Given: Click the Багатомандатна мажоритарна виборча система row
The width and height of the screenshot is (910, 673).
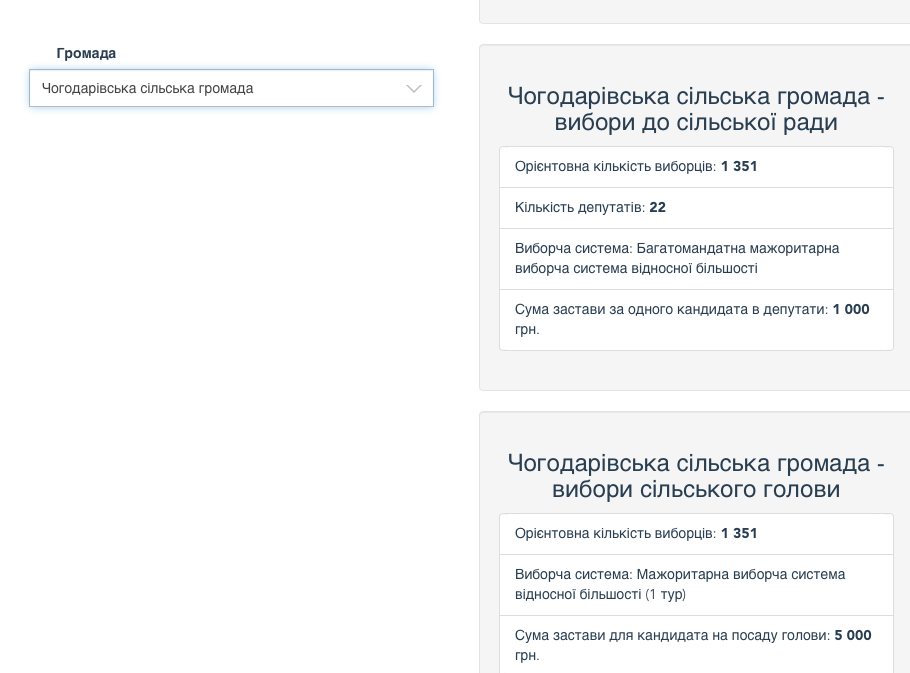Looking at the screenshot, I should 696,258.
